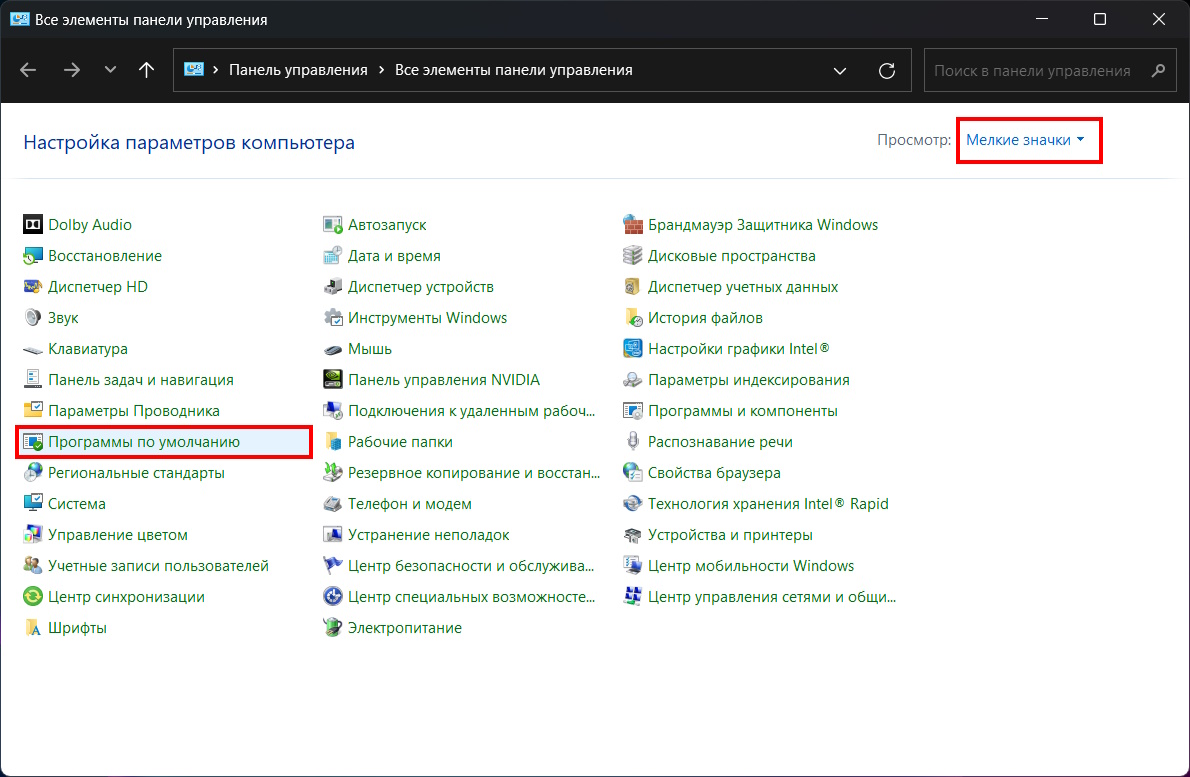Image resolution: width=1190 pixels, height=777 pixels.
Task: Click the Шрифты folder icon
Action: point(33,628)
